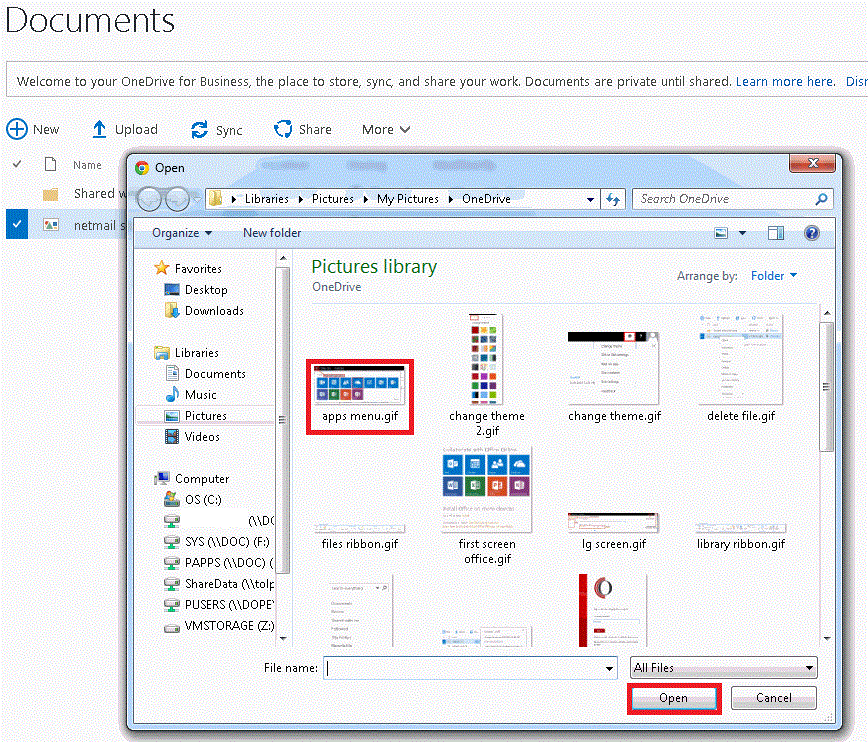Click Libraries in the address path
Image resolution: width=868 pixels, height=742 pixels.
click(267, 199)
